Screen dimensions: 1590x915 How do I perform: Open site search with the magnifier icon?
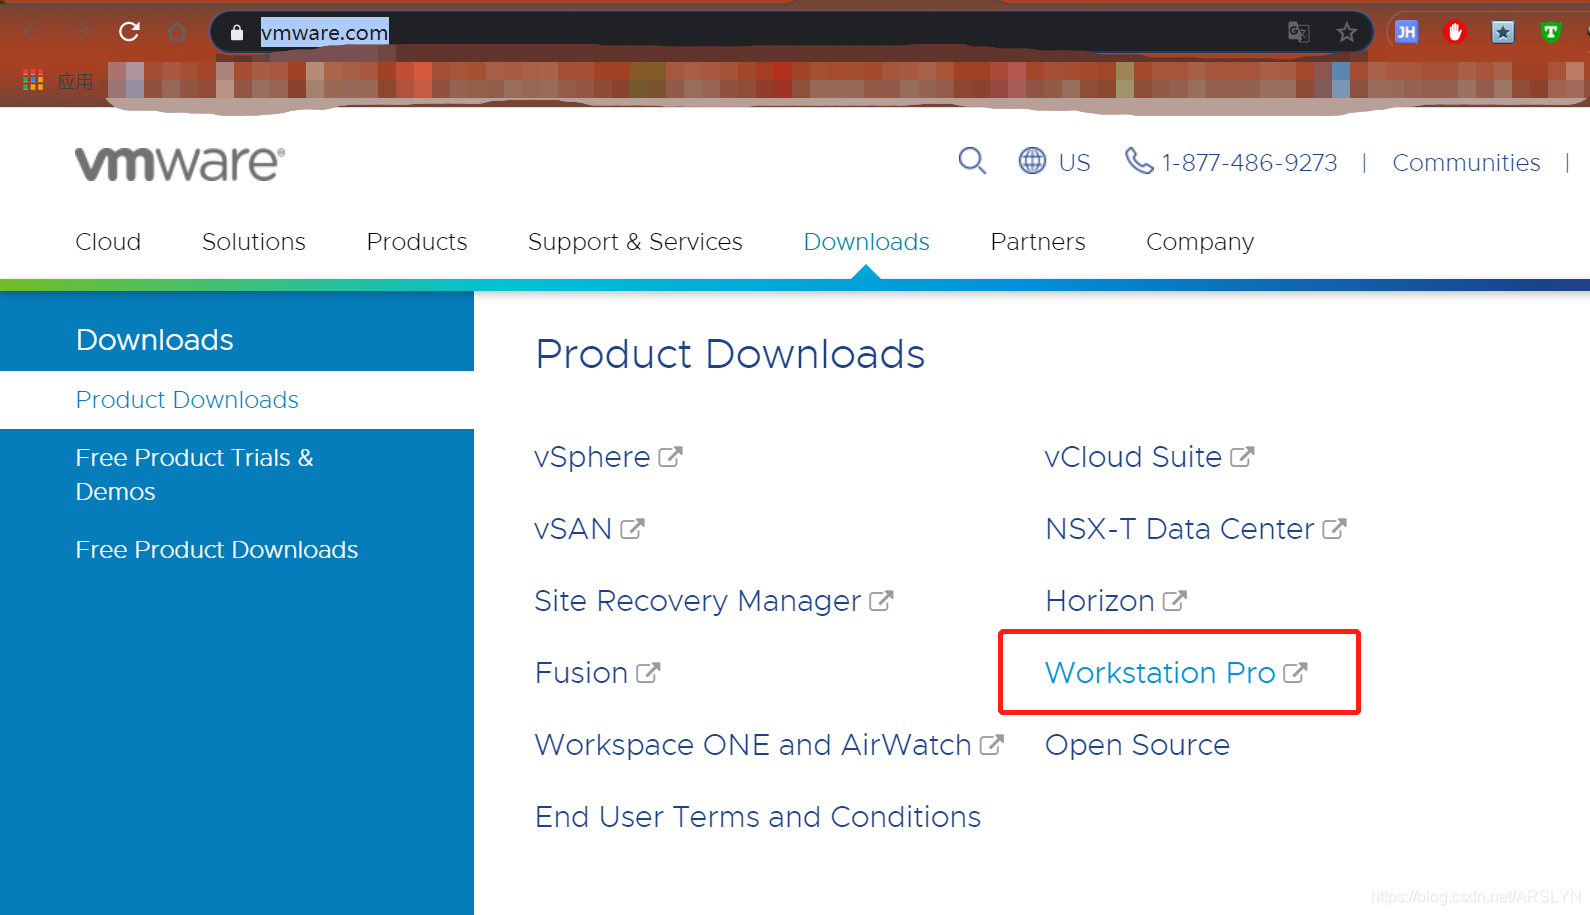972,161
